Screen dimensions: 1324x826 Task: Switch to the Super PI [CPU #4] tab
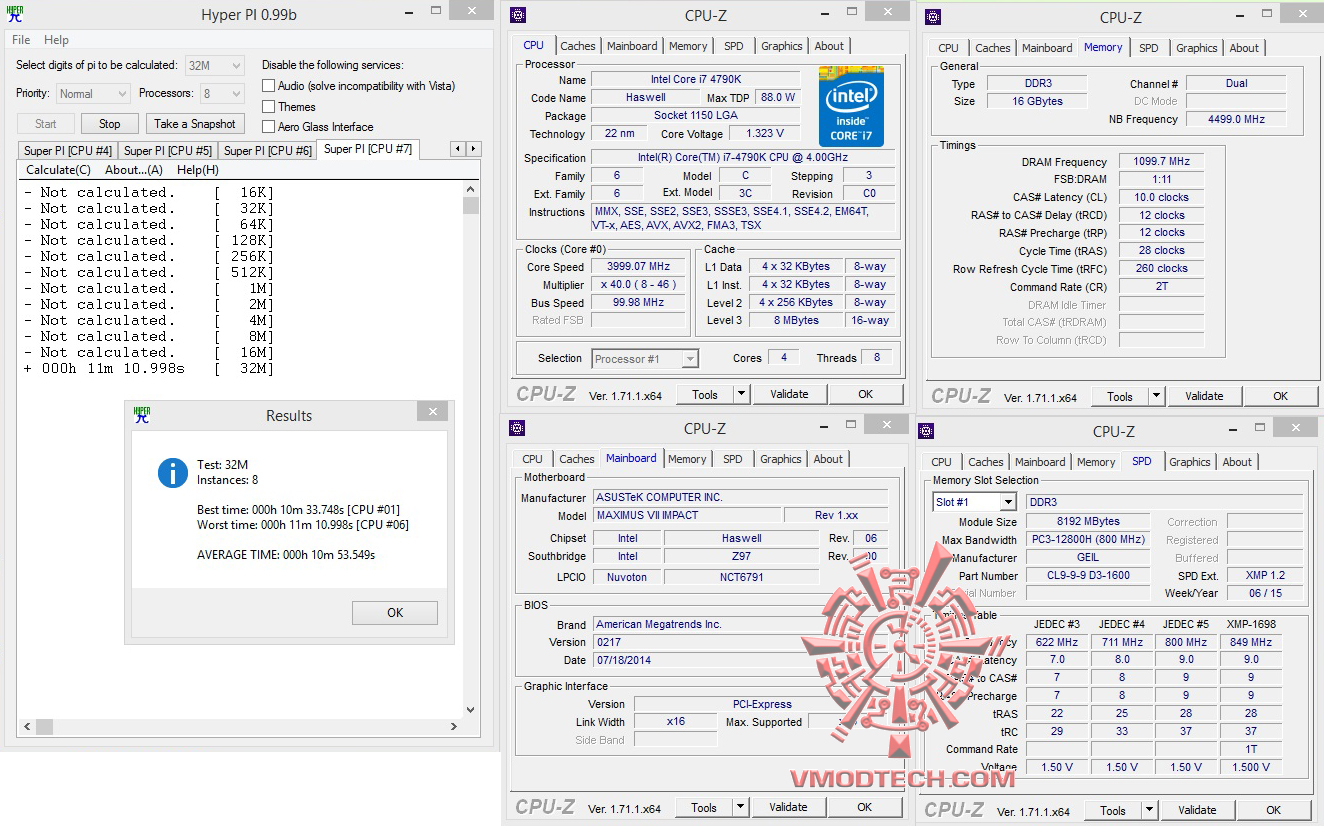[68, 151]
